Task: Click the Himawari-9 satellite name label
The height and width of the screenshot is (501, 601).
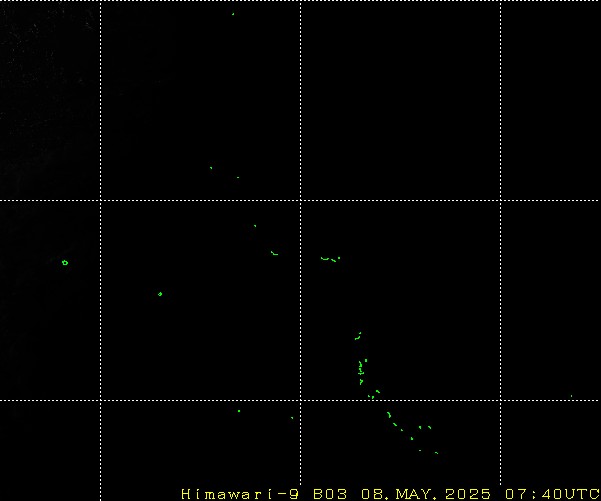Action: tap(240, 494)
